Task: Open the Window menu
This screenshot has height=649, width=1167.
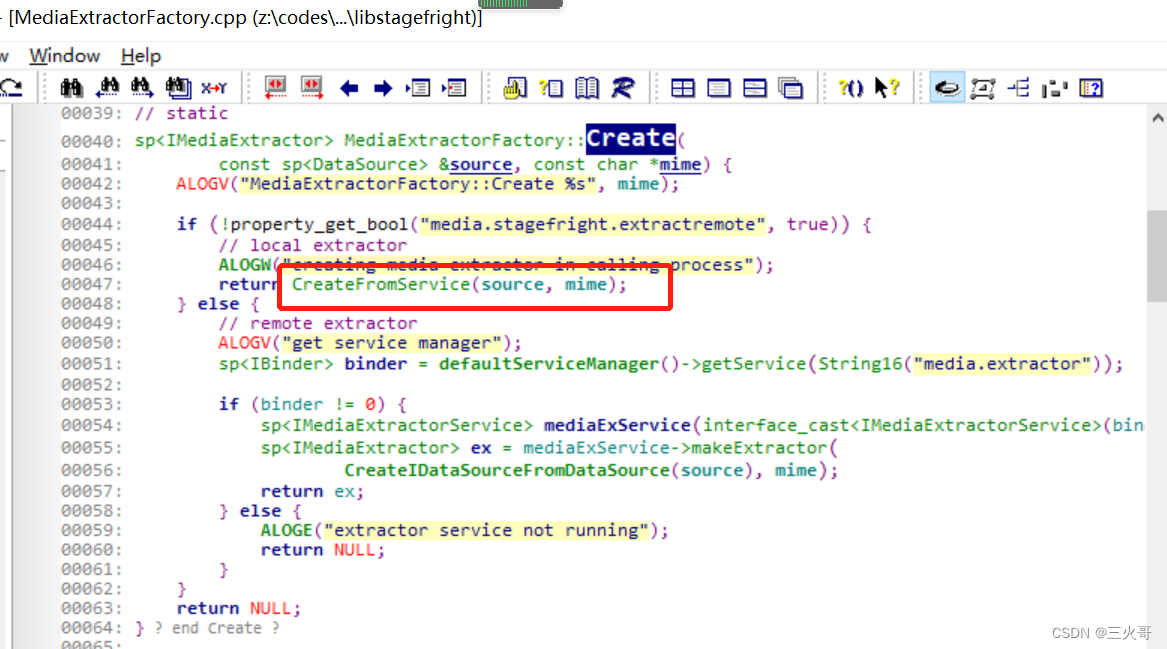Action: click(x=64, y=56)
